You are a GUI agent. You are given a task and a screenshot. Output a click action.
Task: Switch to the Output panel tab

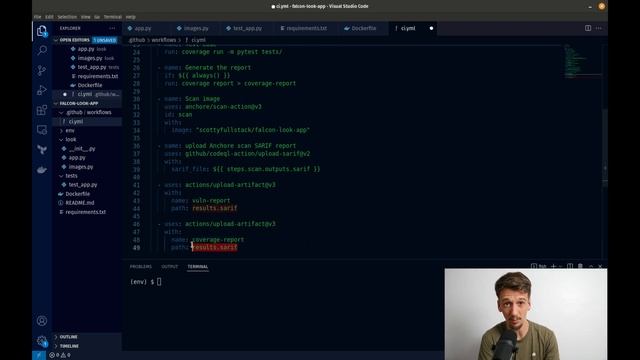[169, 267]
